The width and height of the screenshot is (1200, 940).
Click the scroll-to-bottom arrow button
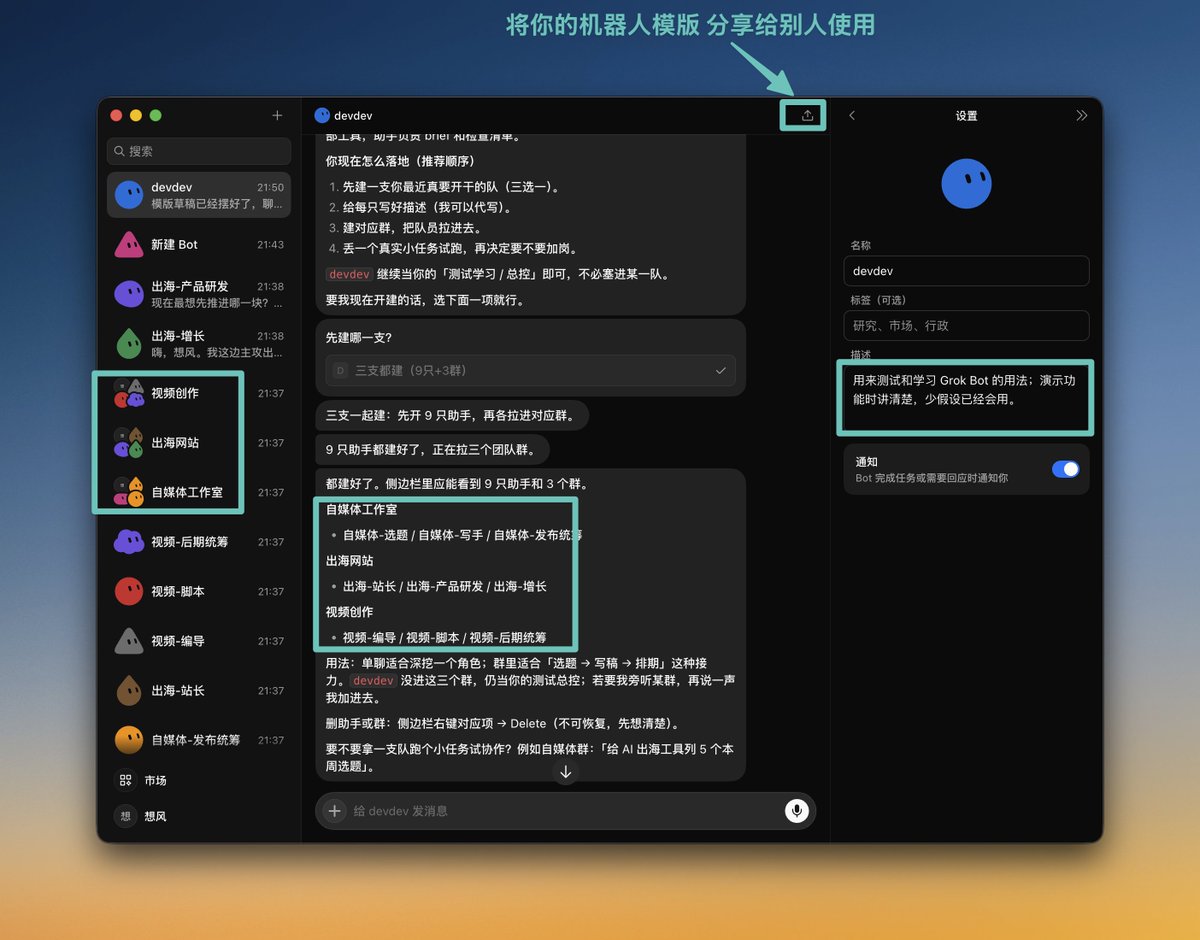566,772
